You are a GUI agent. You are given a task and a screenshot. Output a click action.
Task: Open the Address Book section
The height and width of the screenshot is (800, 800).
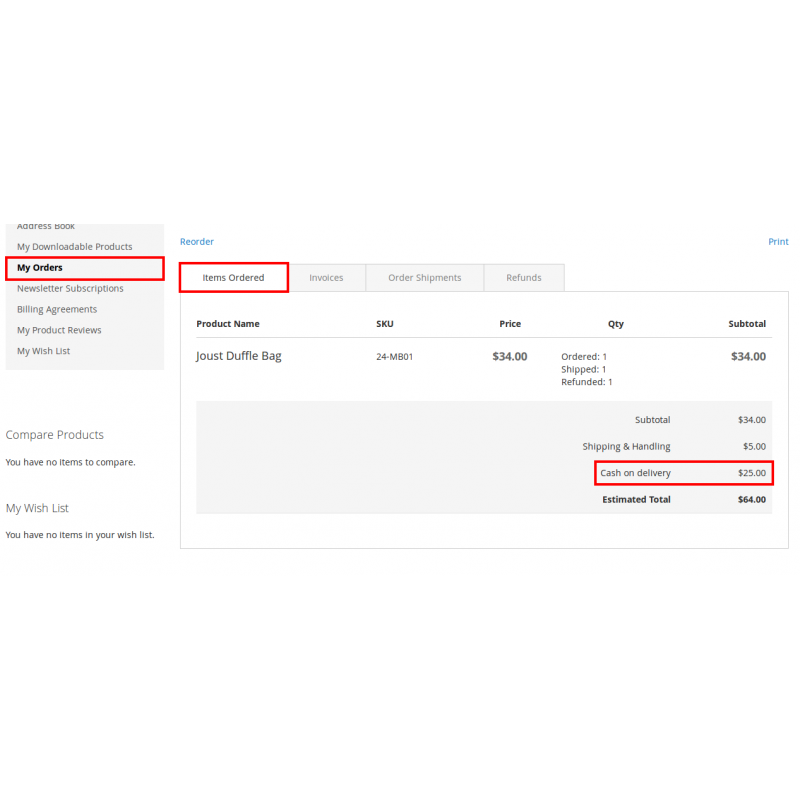[45, 226]
